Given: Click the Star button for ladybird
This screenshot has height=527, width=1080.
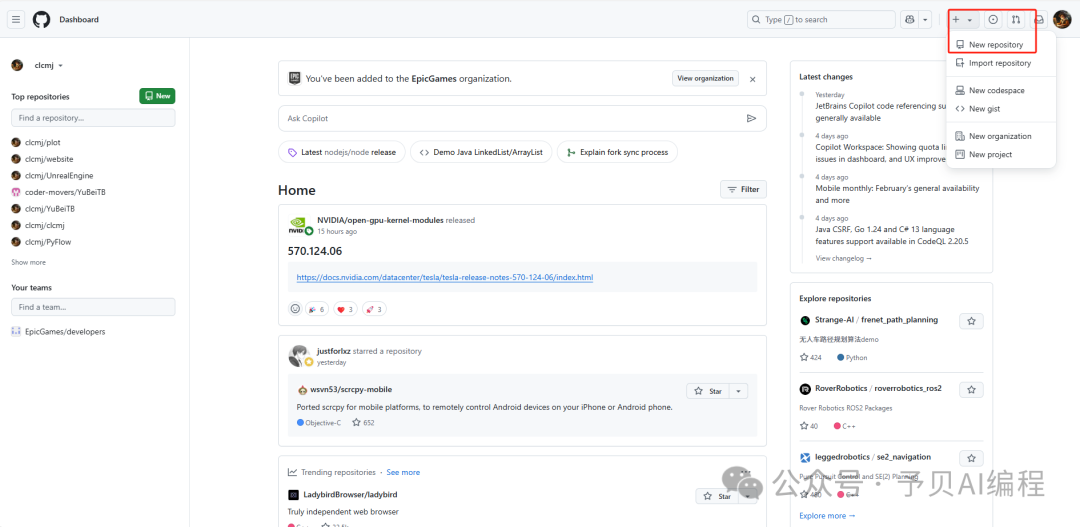Looking at the screenshot, I should [x=718, y=496].
